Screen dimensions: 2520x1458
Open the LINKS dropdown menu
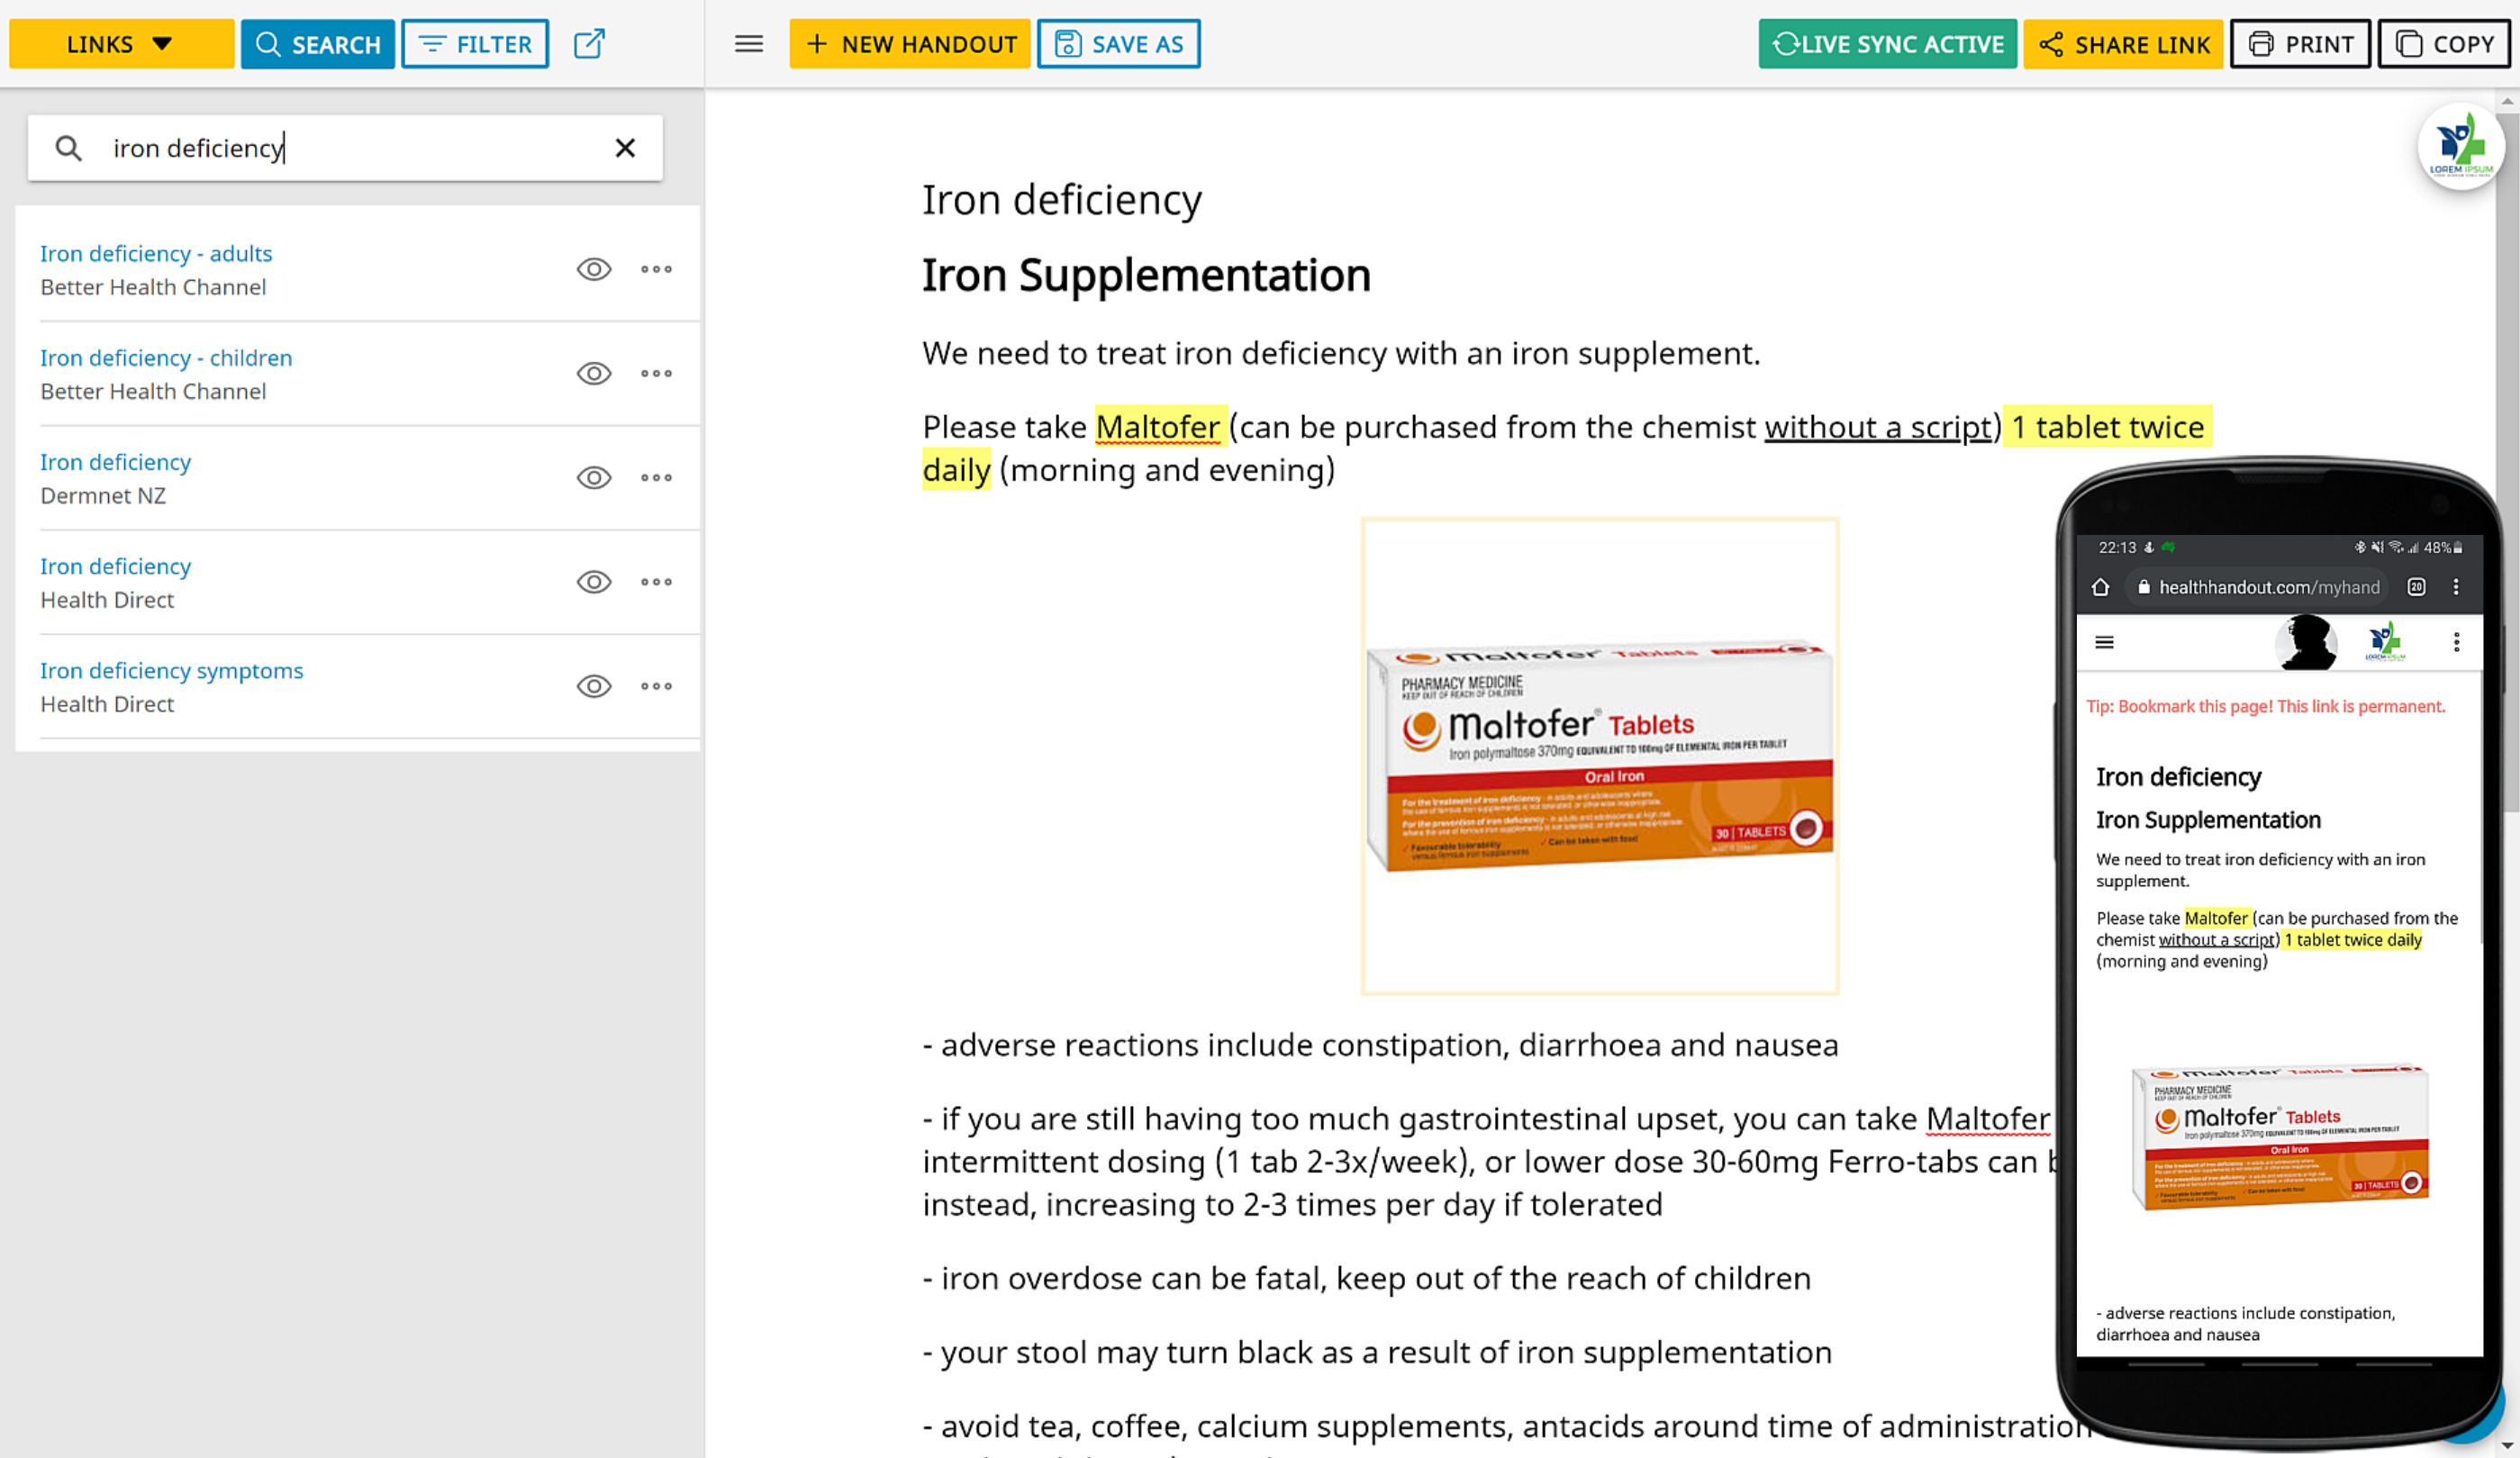(x=121, y=44)
